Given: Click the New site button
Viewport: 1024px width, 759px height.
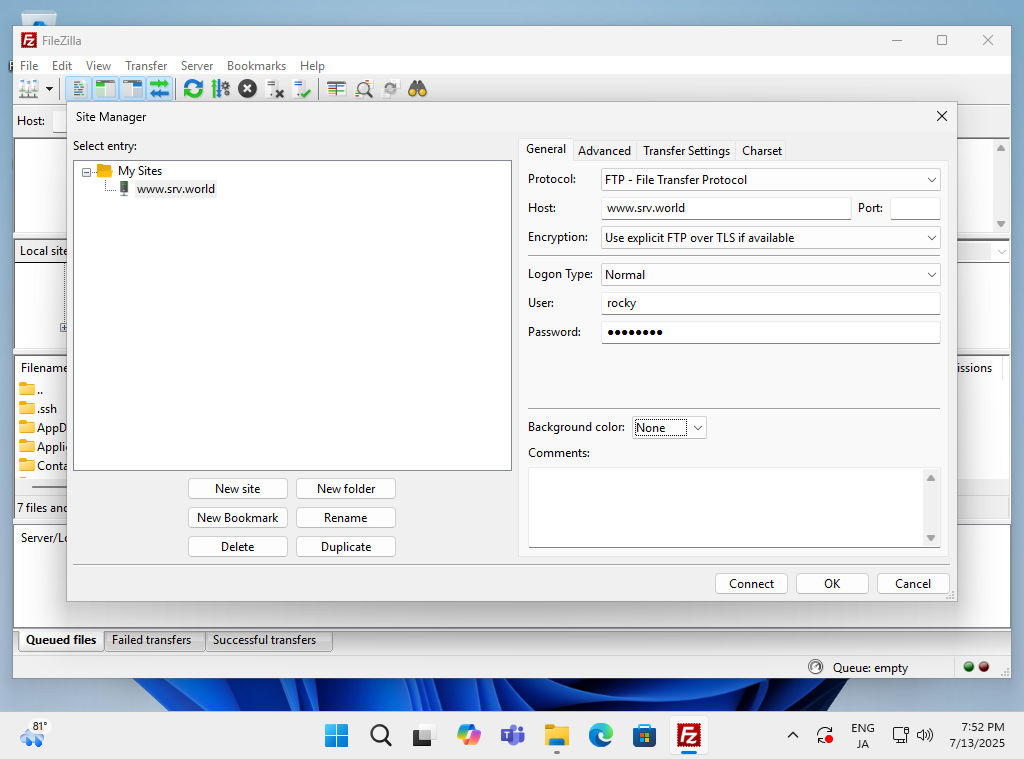Looking at the screenshot, I should [x=238, y=489].
